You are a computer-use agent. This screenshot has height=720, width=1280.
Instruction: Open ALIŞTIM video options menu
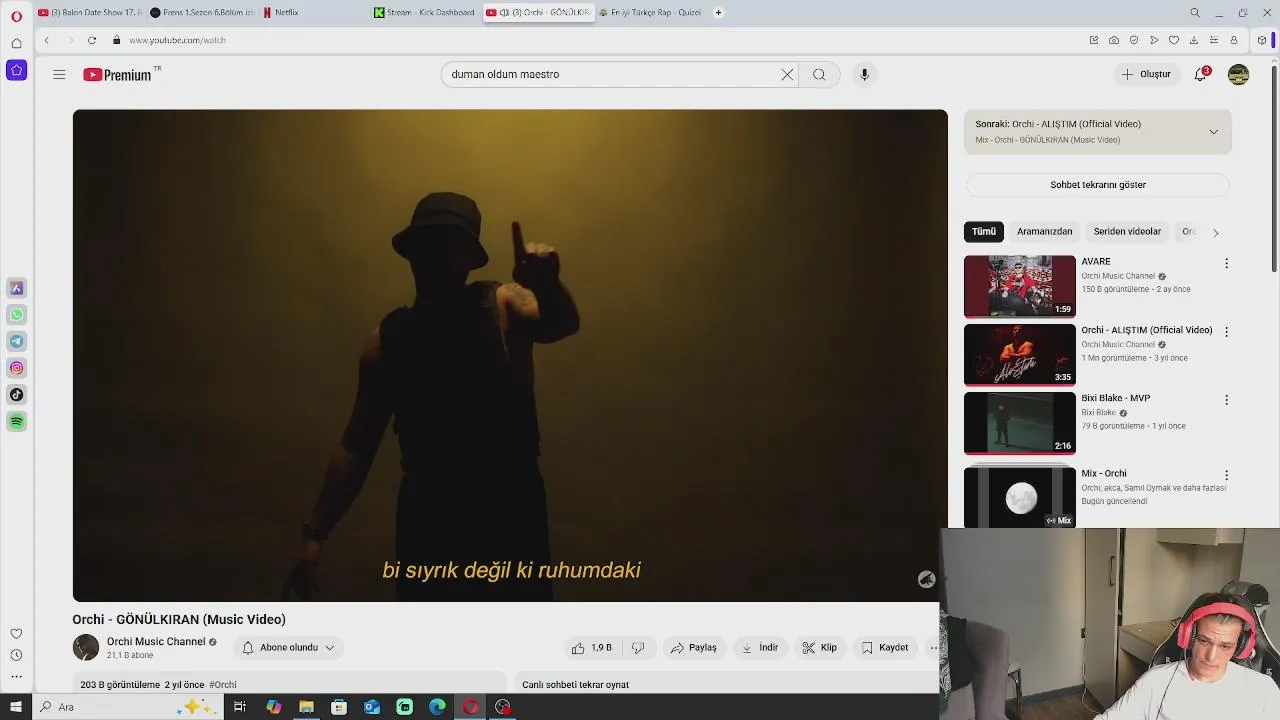1226,332
